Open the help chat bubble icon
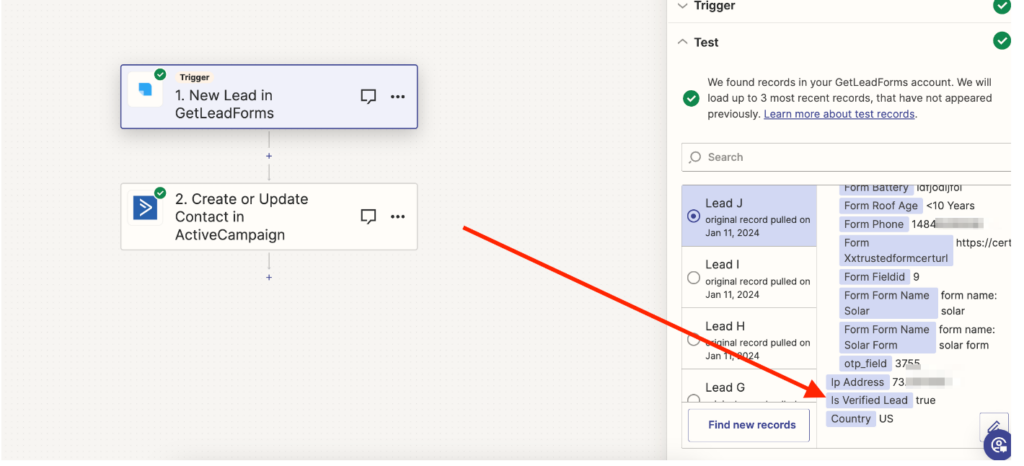The height and width of the screenshot is (466, 1024). [x=998, y=445]
